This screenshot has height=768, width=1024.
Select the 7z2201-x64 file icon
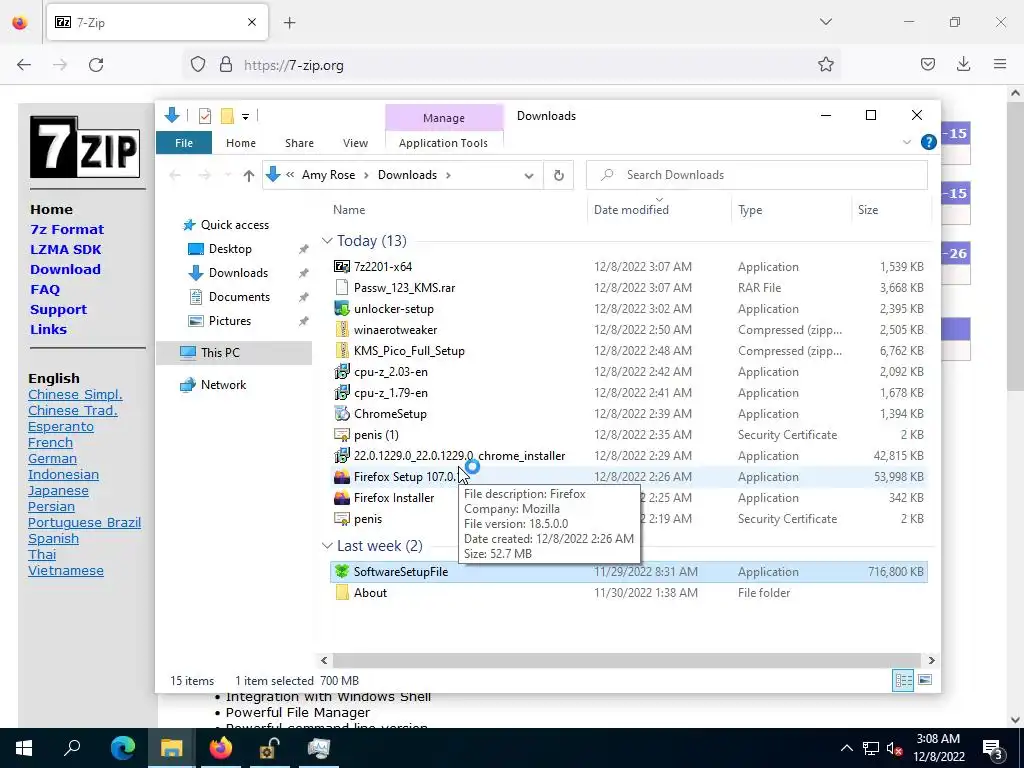[x=342, y=266]
